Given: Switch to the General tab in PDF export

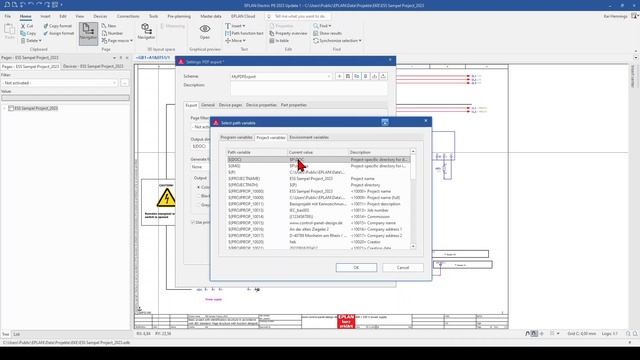Looking at the screenshot, I should coord(208,105).
